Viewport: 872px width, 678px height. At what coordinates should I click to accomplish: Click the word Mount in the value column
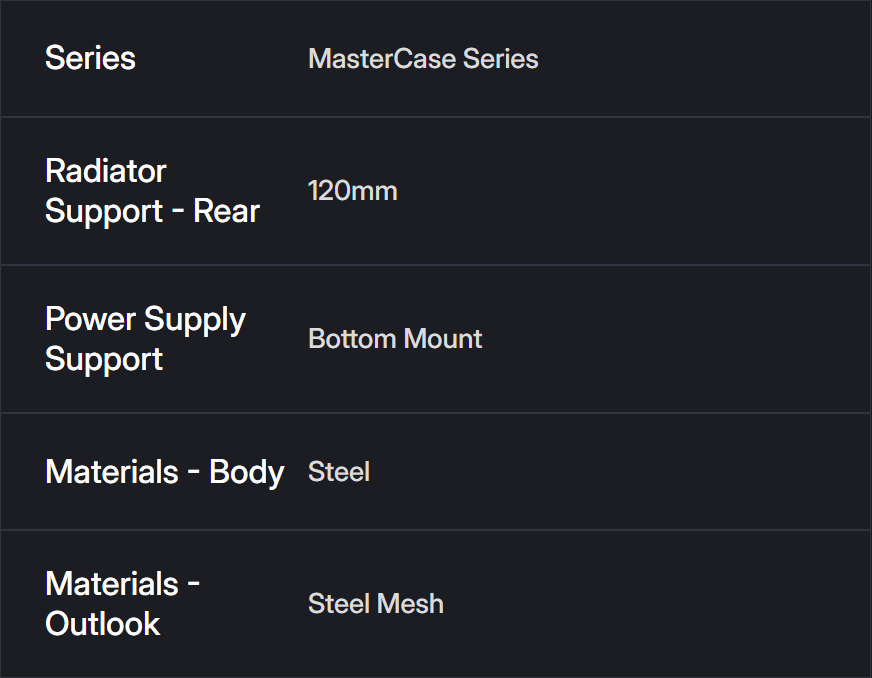tap(442, 339)
